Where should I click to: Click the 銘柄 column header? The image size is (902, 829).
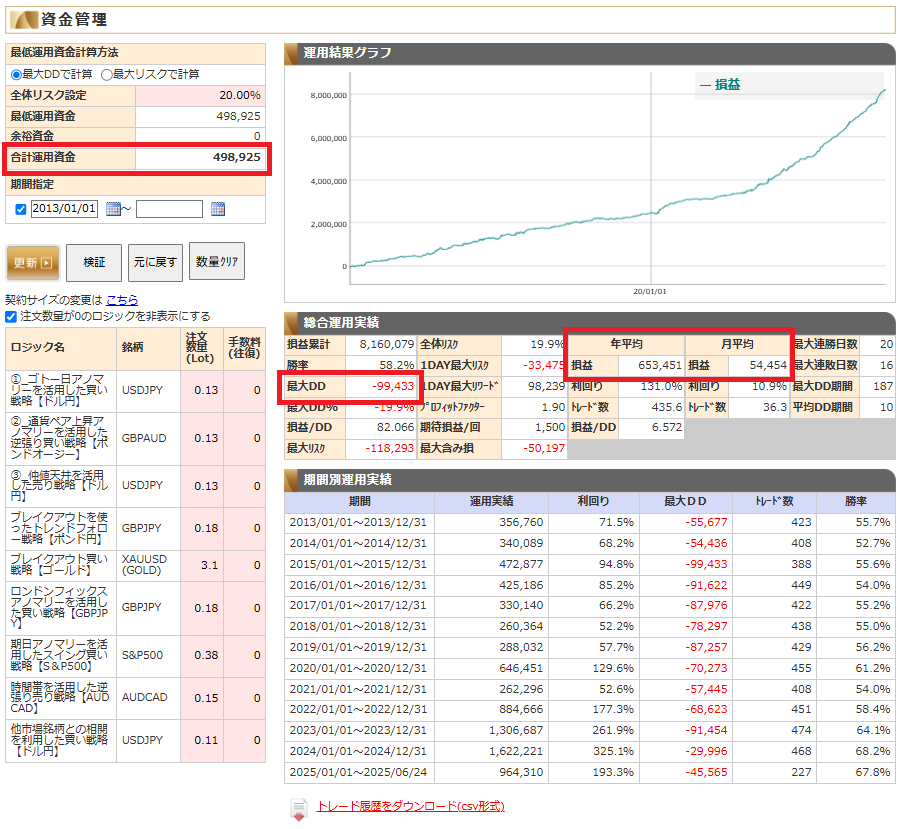[148, 349]
